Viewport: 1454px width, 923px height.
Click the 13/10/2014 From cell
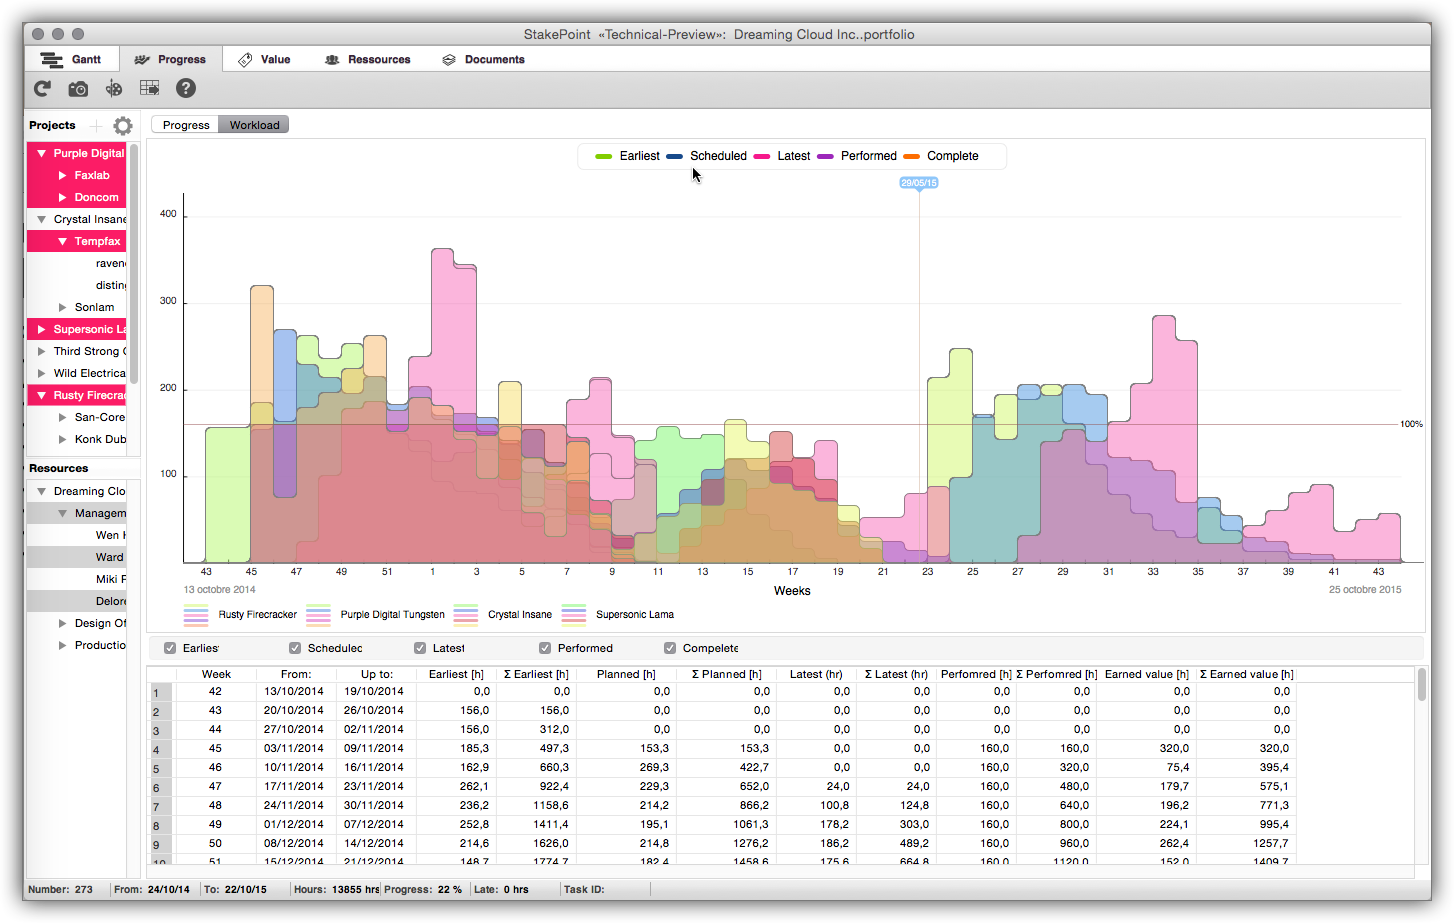click(294, 691)
